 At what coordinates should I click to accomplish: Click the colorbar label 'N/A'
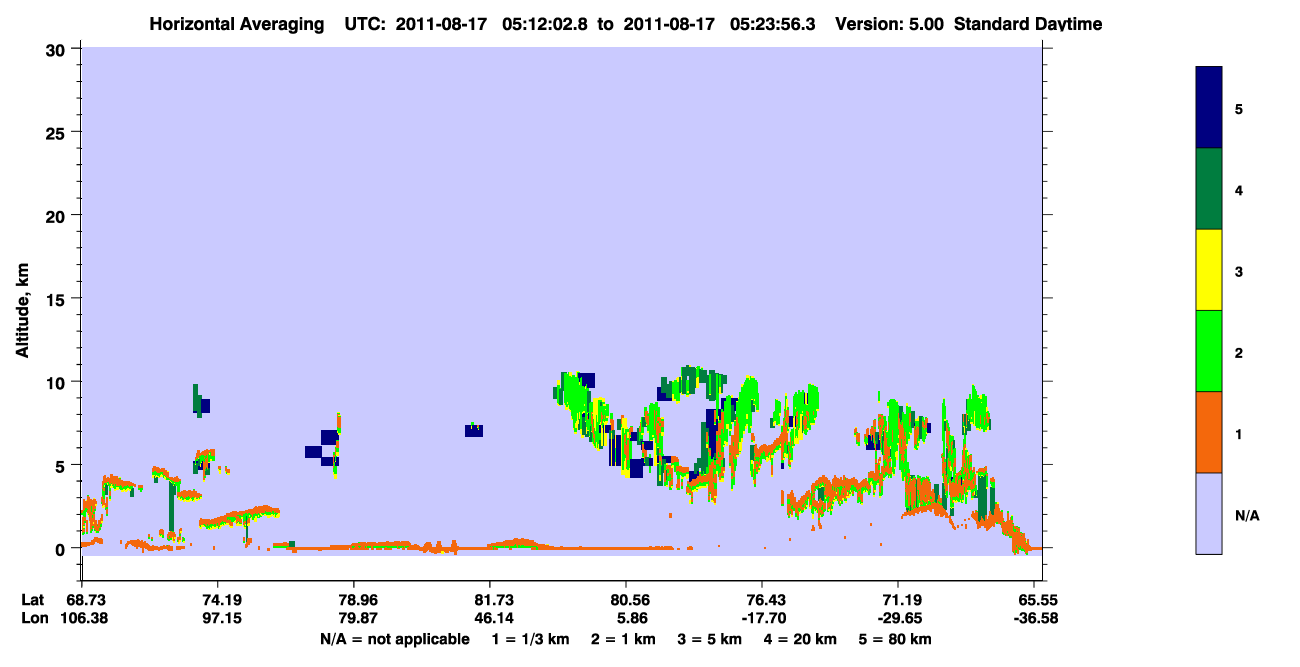point(1247,516)
